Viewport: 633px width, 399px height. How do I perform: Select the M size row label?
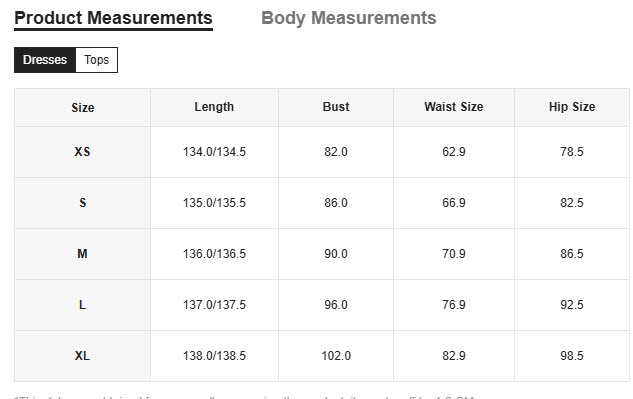82,254
